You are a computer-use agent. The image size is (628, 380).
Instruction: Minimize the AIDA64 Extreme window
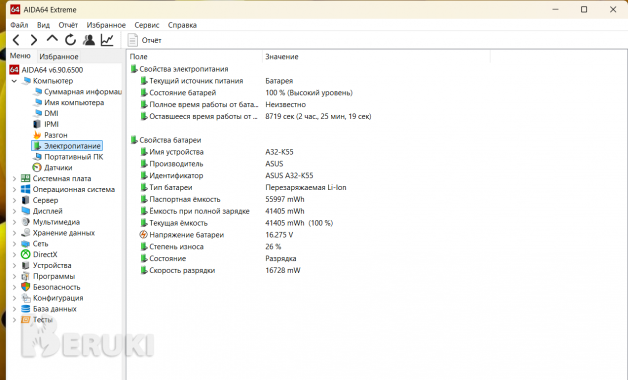point(555,9)
